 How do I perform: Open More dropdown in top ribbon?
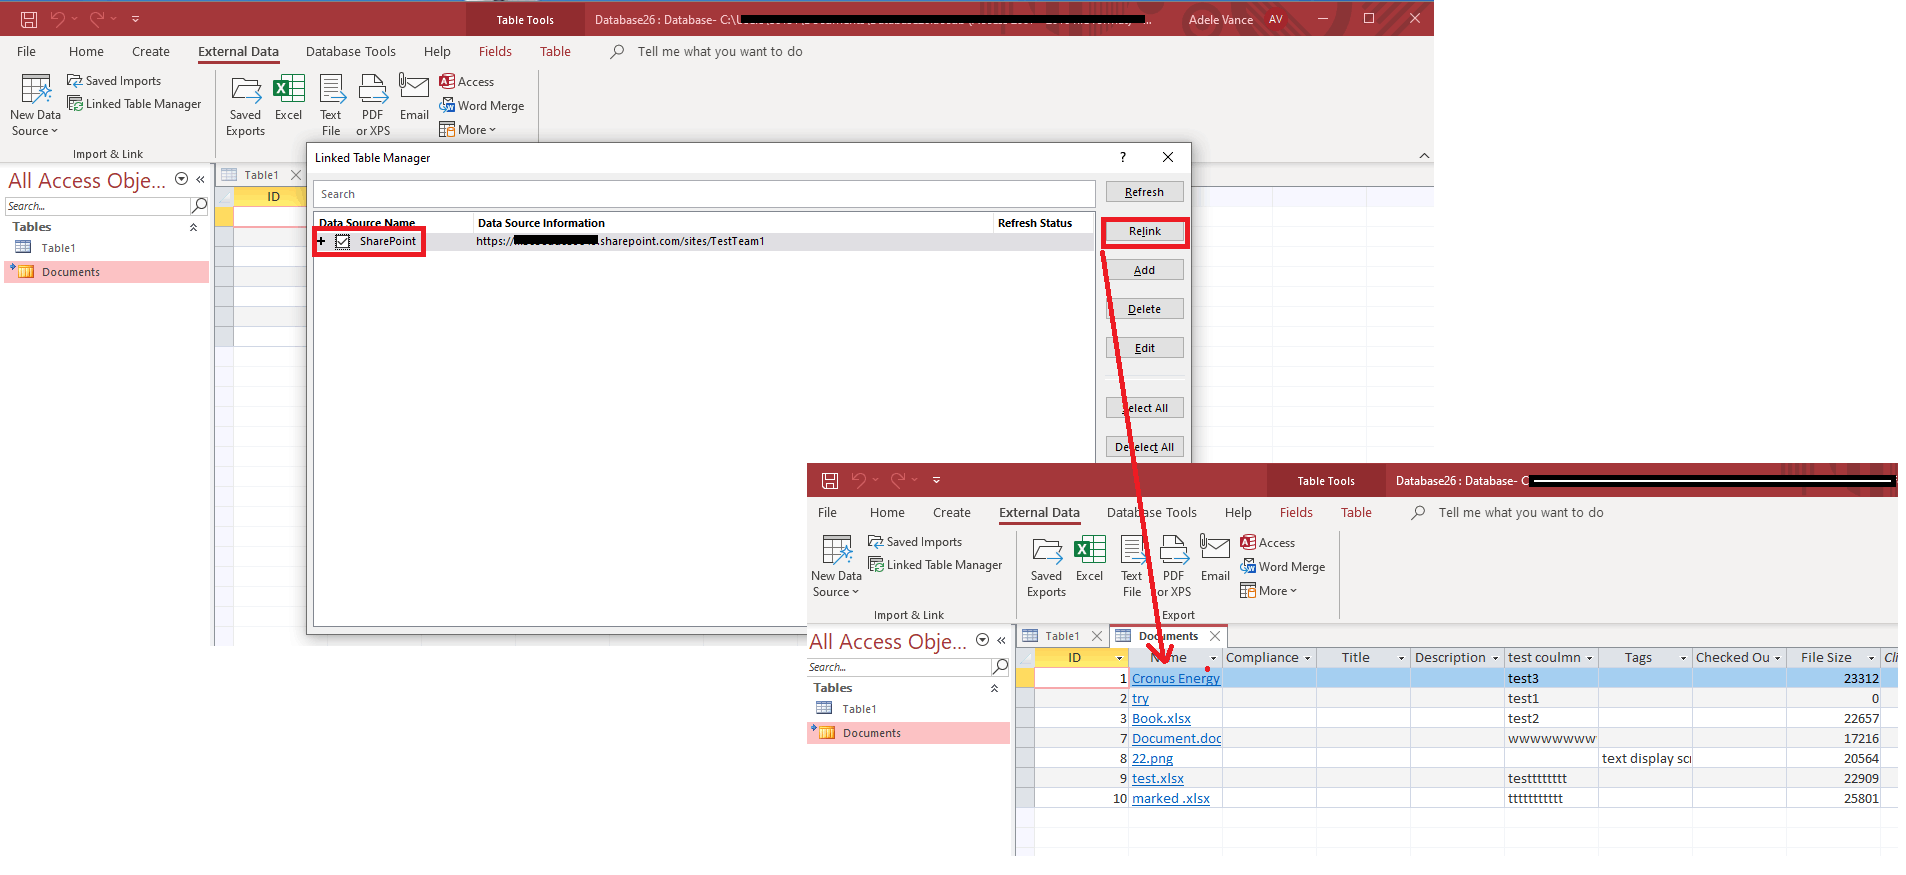coord(468,130)
